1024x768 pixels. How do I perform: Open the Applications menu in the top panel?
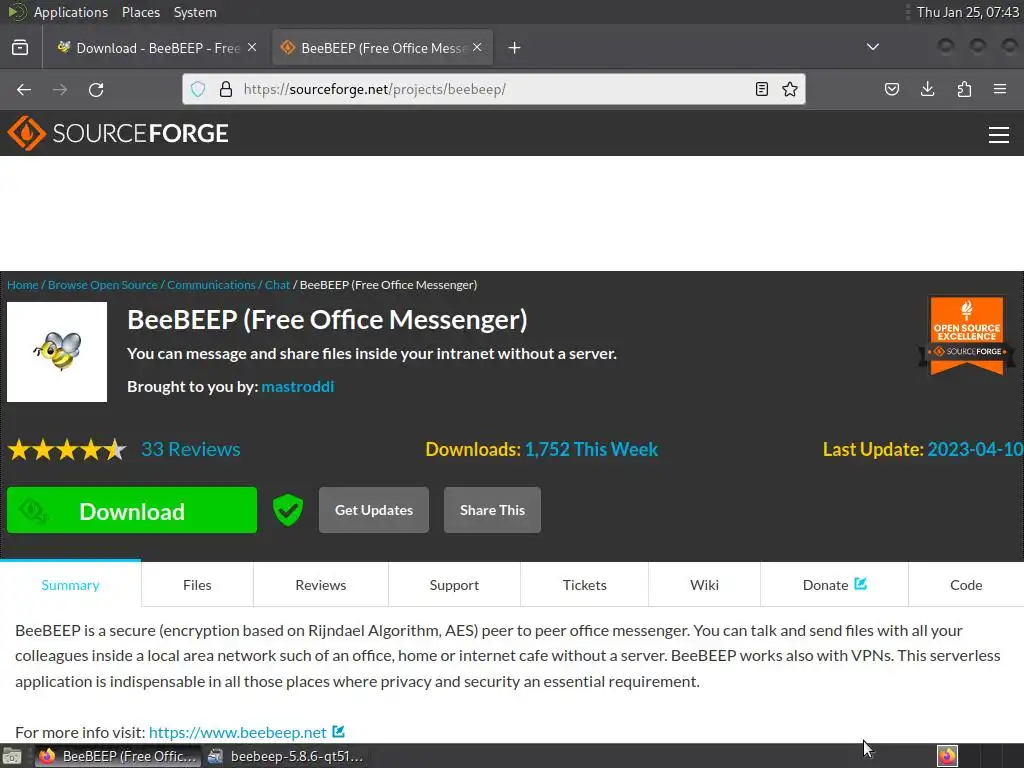tap(71, 12)
